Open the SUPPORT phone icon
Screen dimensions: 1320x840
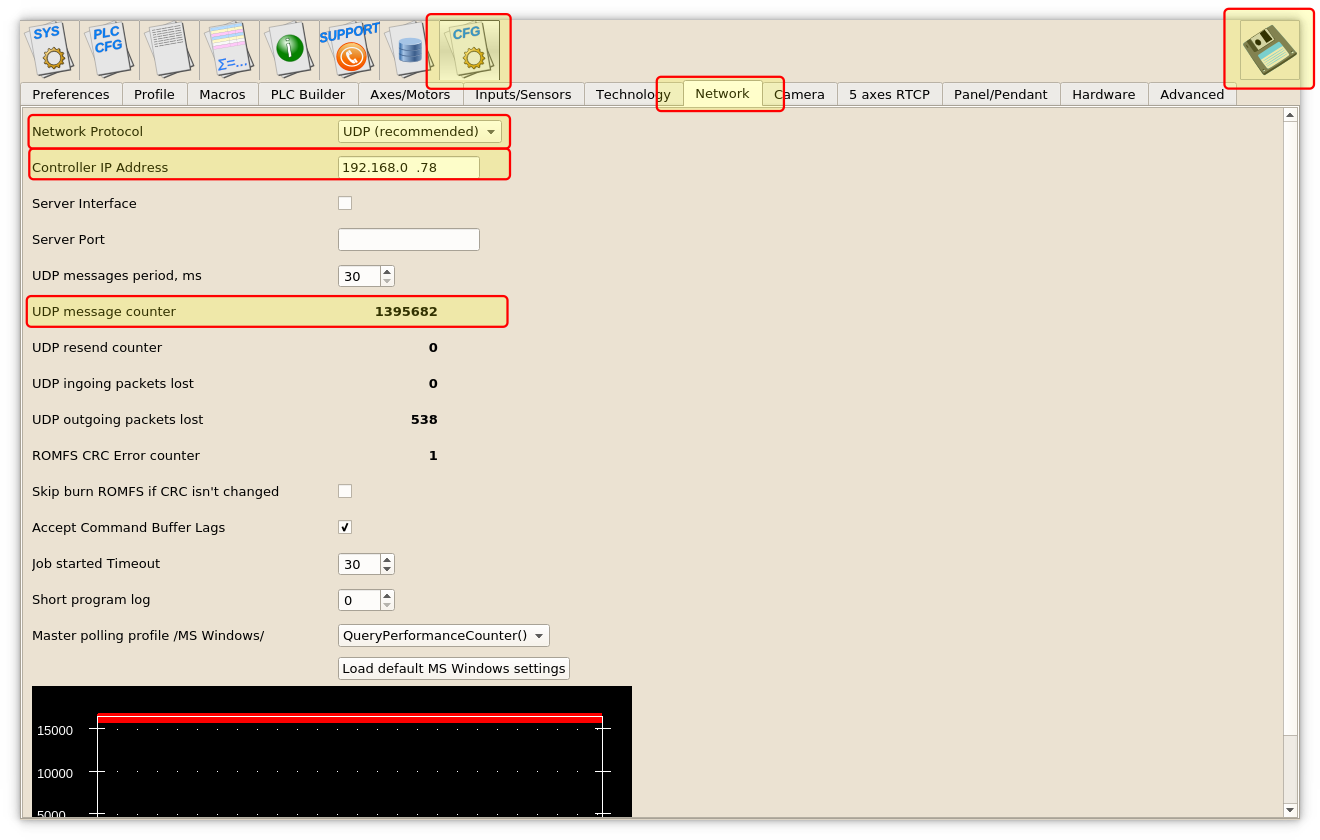[349, 49]
